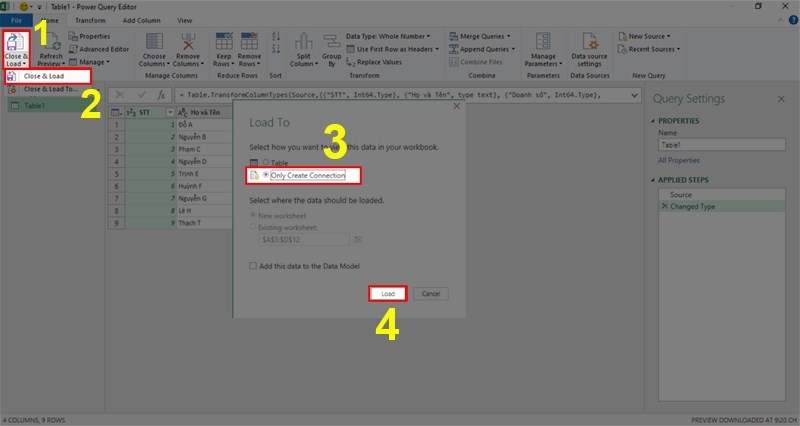This screenshot has height=426, width=800.
Task: Click the Remove Rows icon
Action: point(249,42)
